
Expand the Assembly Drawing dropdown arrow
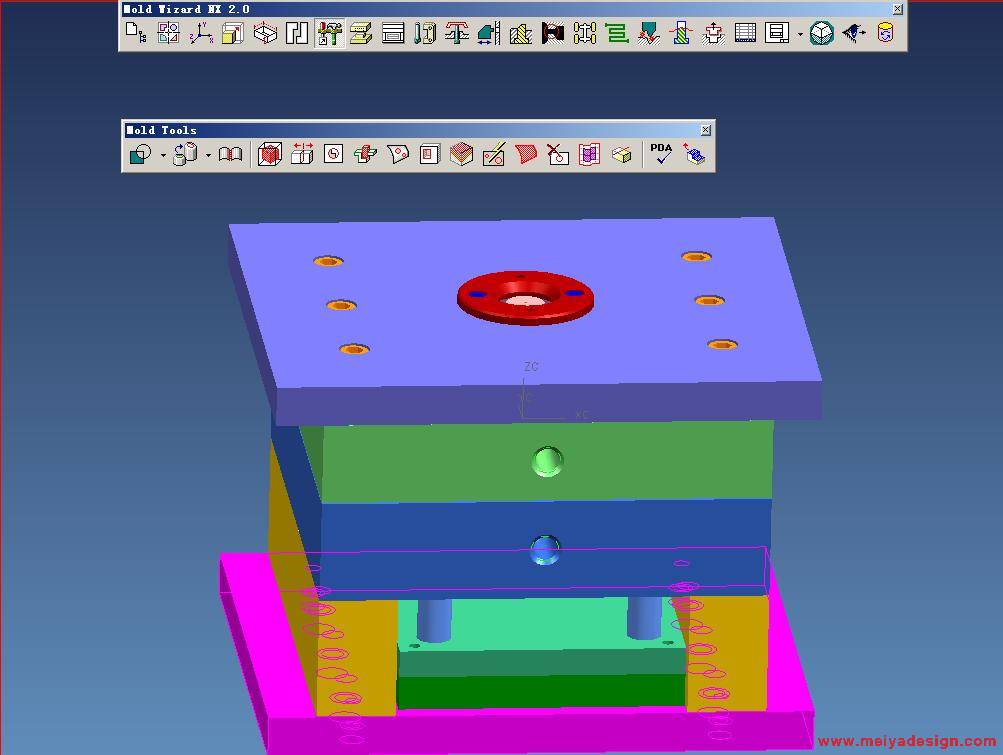click(800, 35)
